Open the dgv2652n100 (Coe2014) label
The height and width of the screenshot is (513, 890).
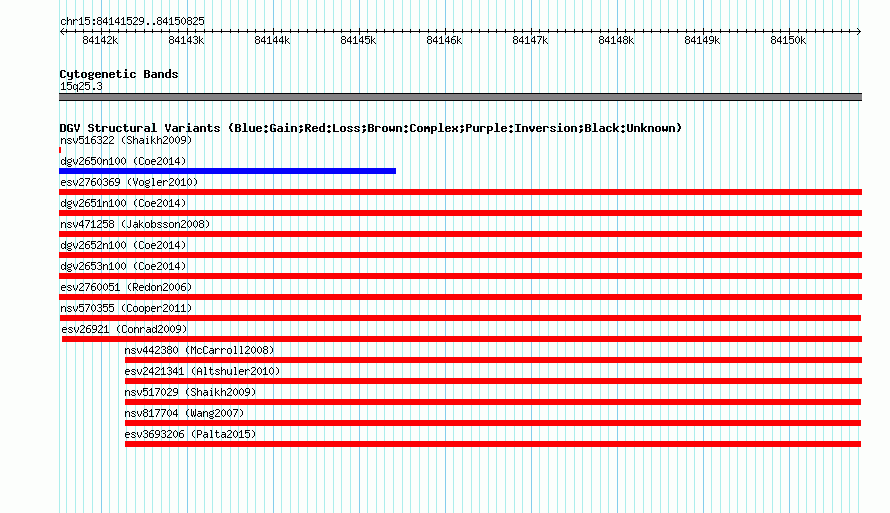(x=123, y=245)
